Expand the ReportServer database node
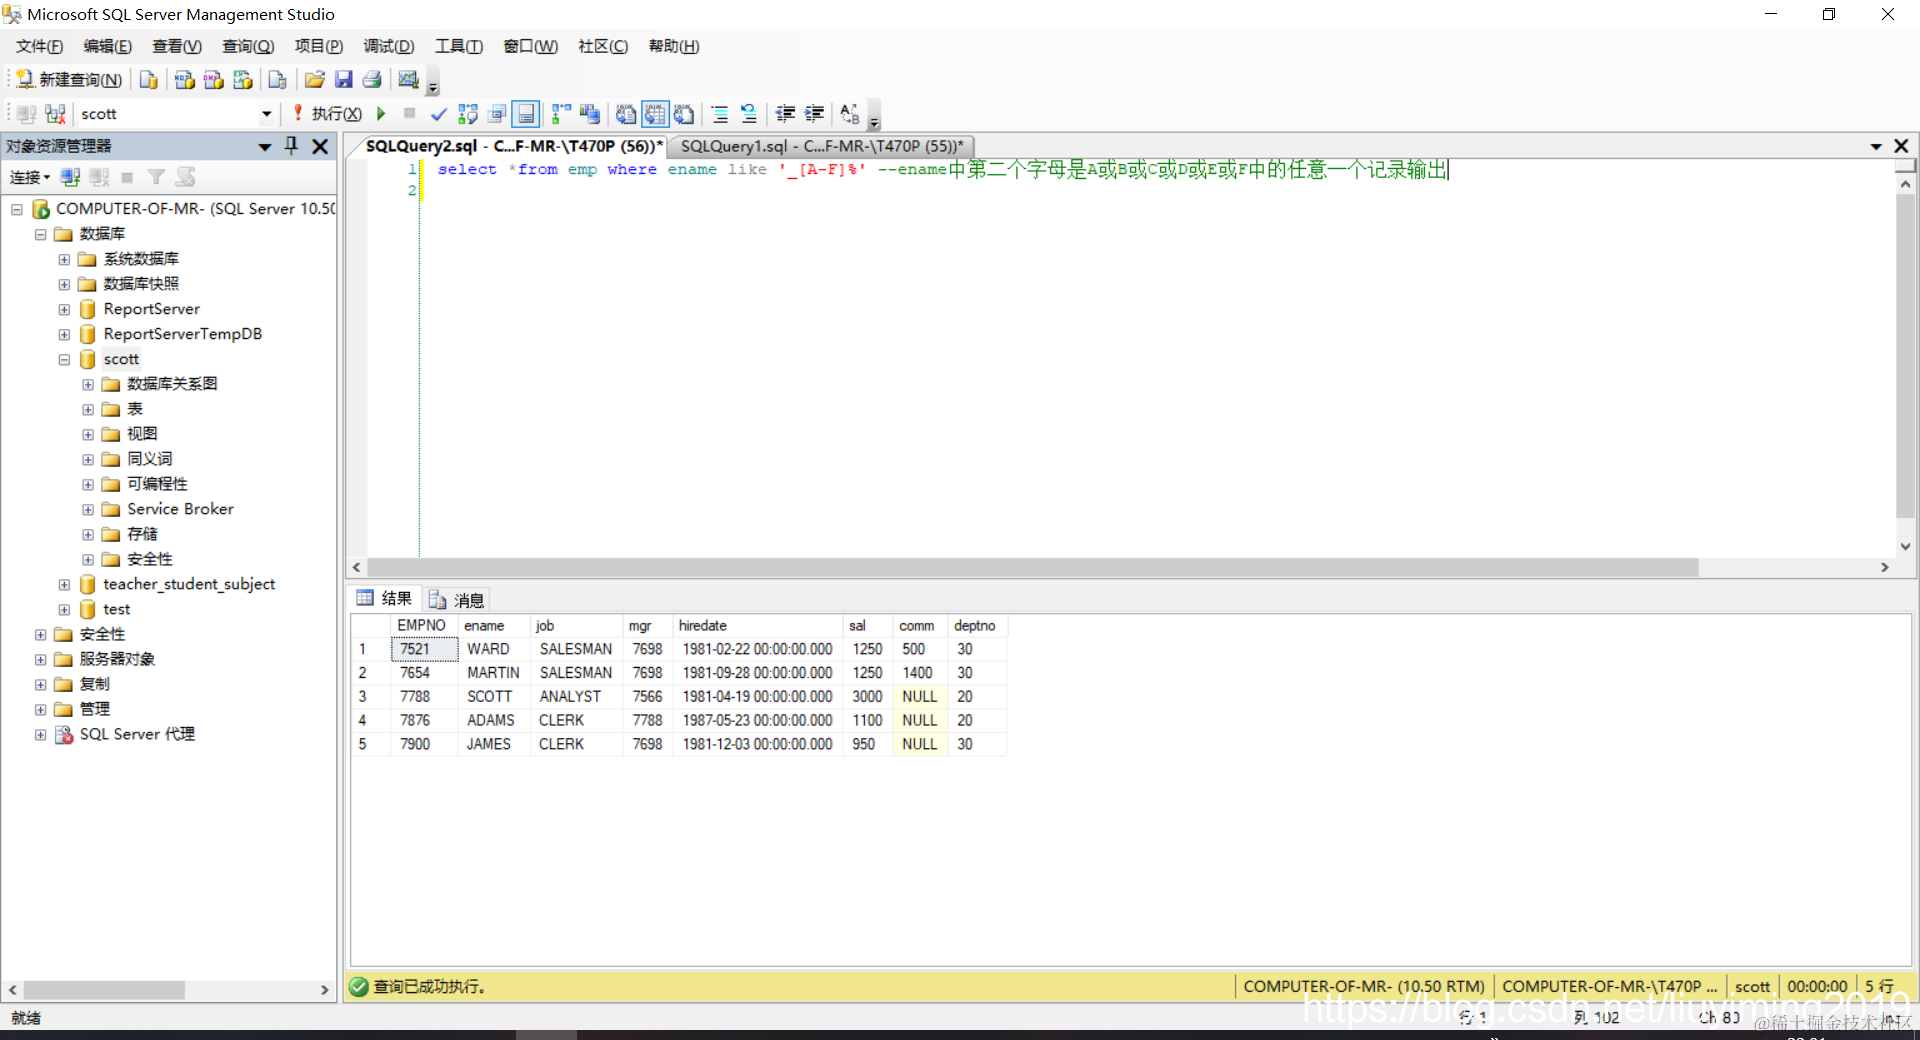Viewport: 1920px width, 1040px height. [x=64, y=309]
